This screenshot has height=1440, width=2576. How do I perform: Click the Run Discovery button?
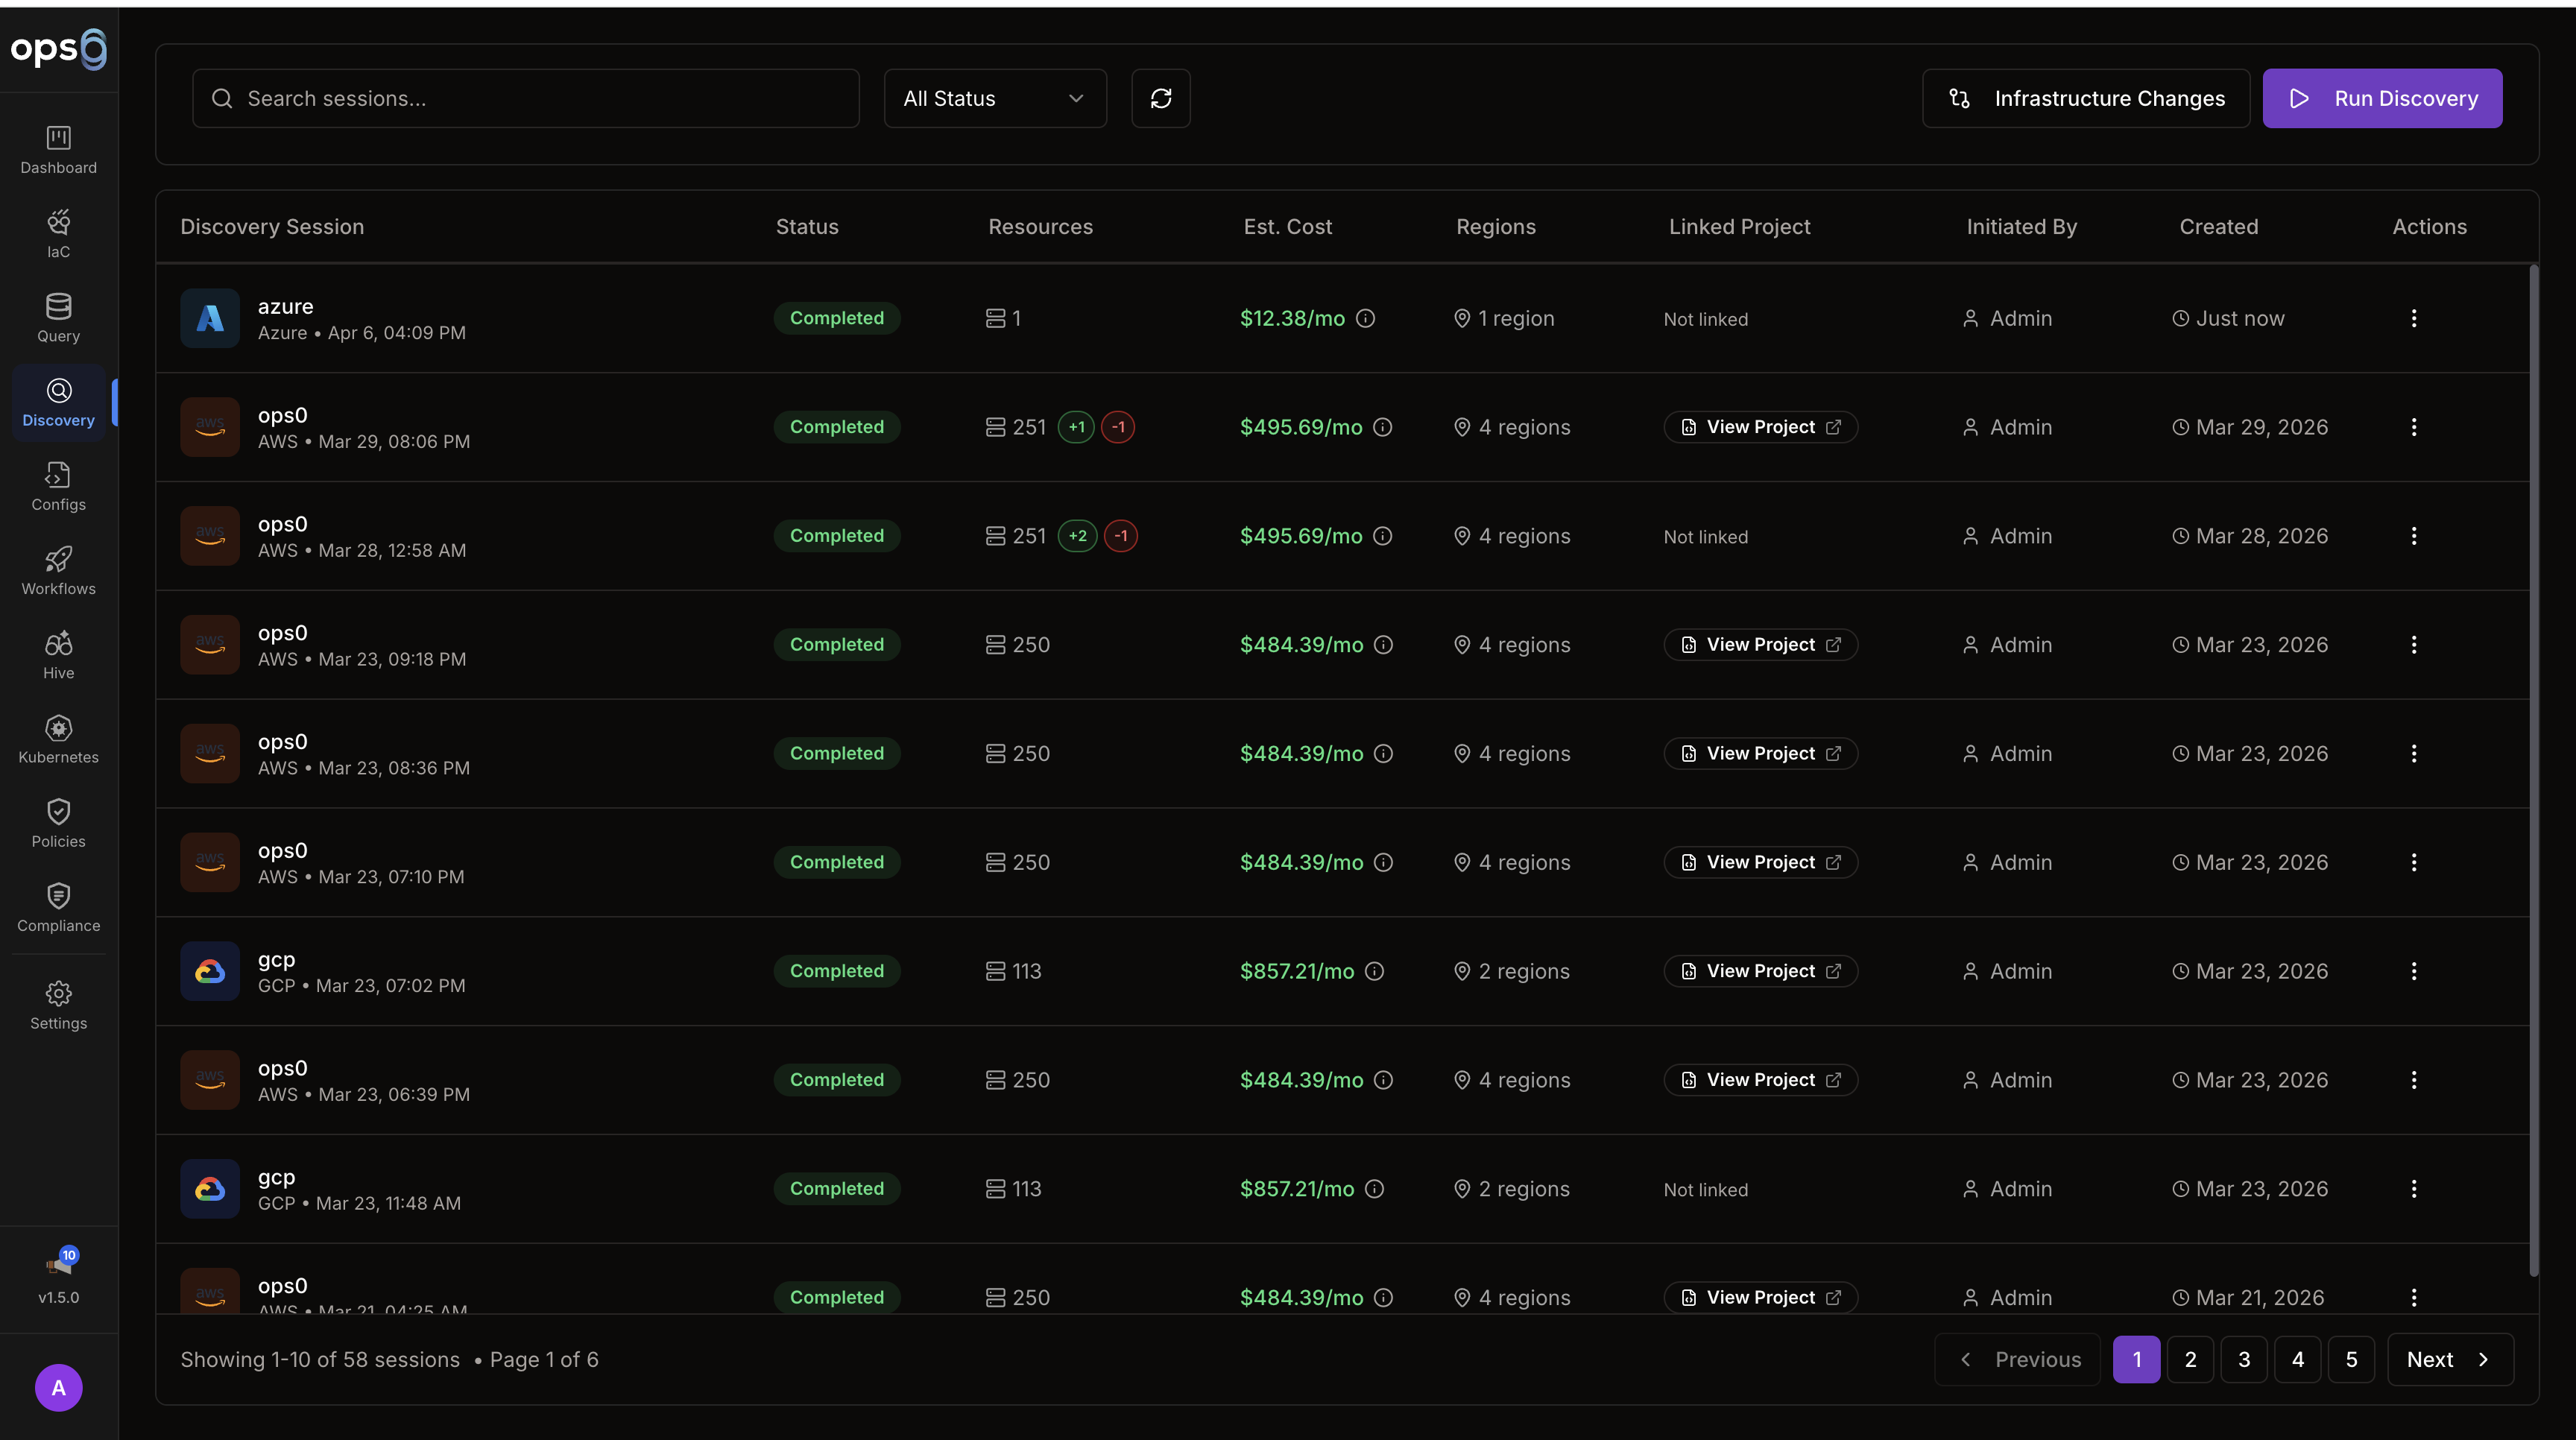tap(2381, 98)
